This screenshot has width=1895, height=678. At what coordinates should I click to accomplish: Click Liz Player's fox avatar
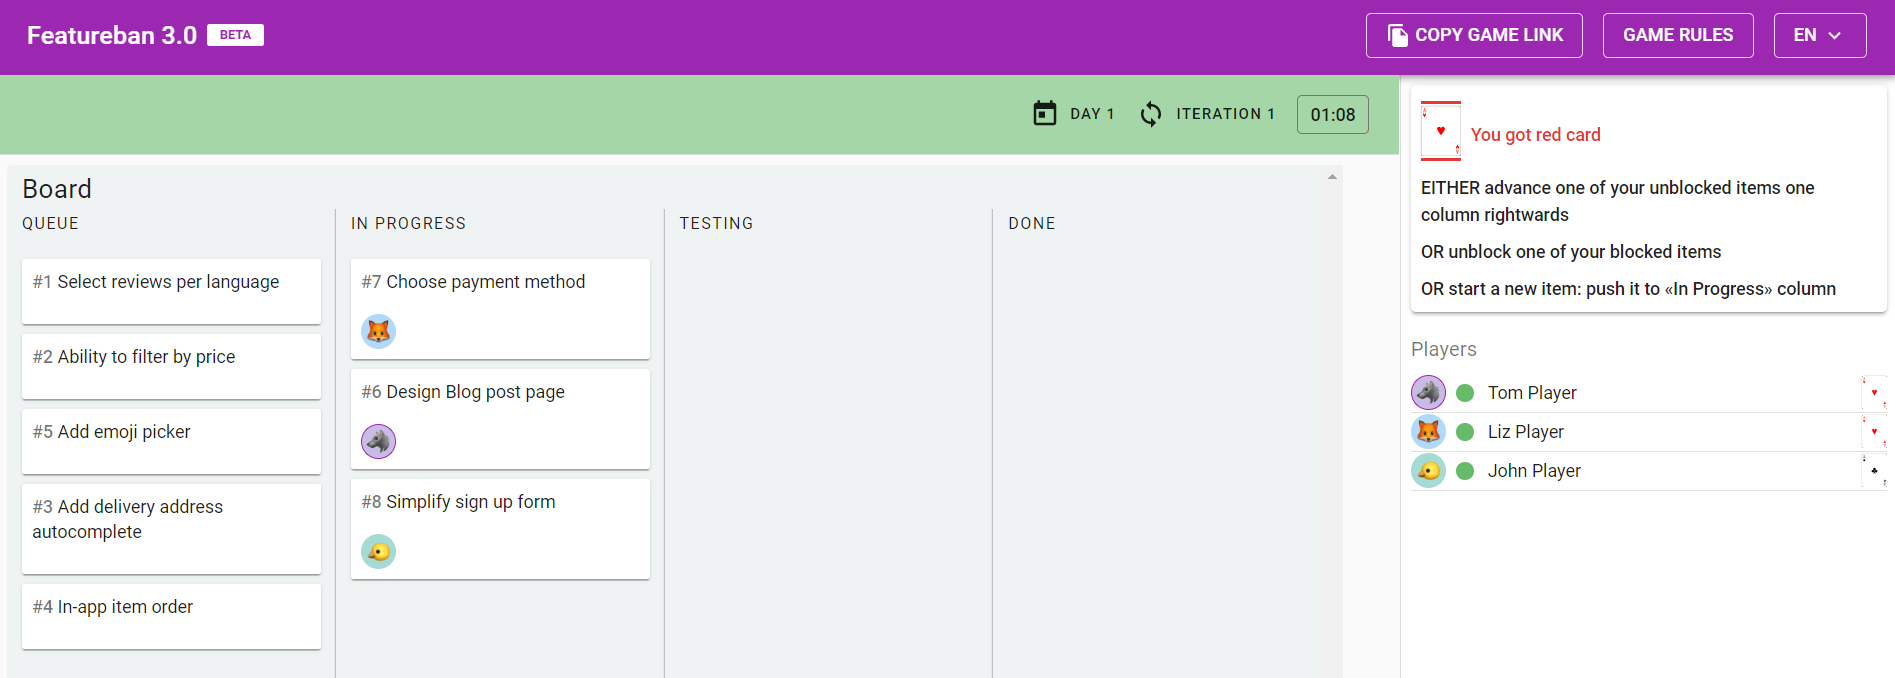[x=1428, y=431]
